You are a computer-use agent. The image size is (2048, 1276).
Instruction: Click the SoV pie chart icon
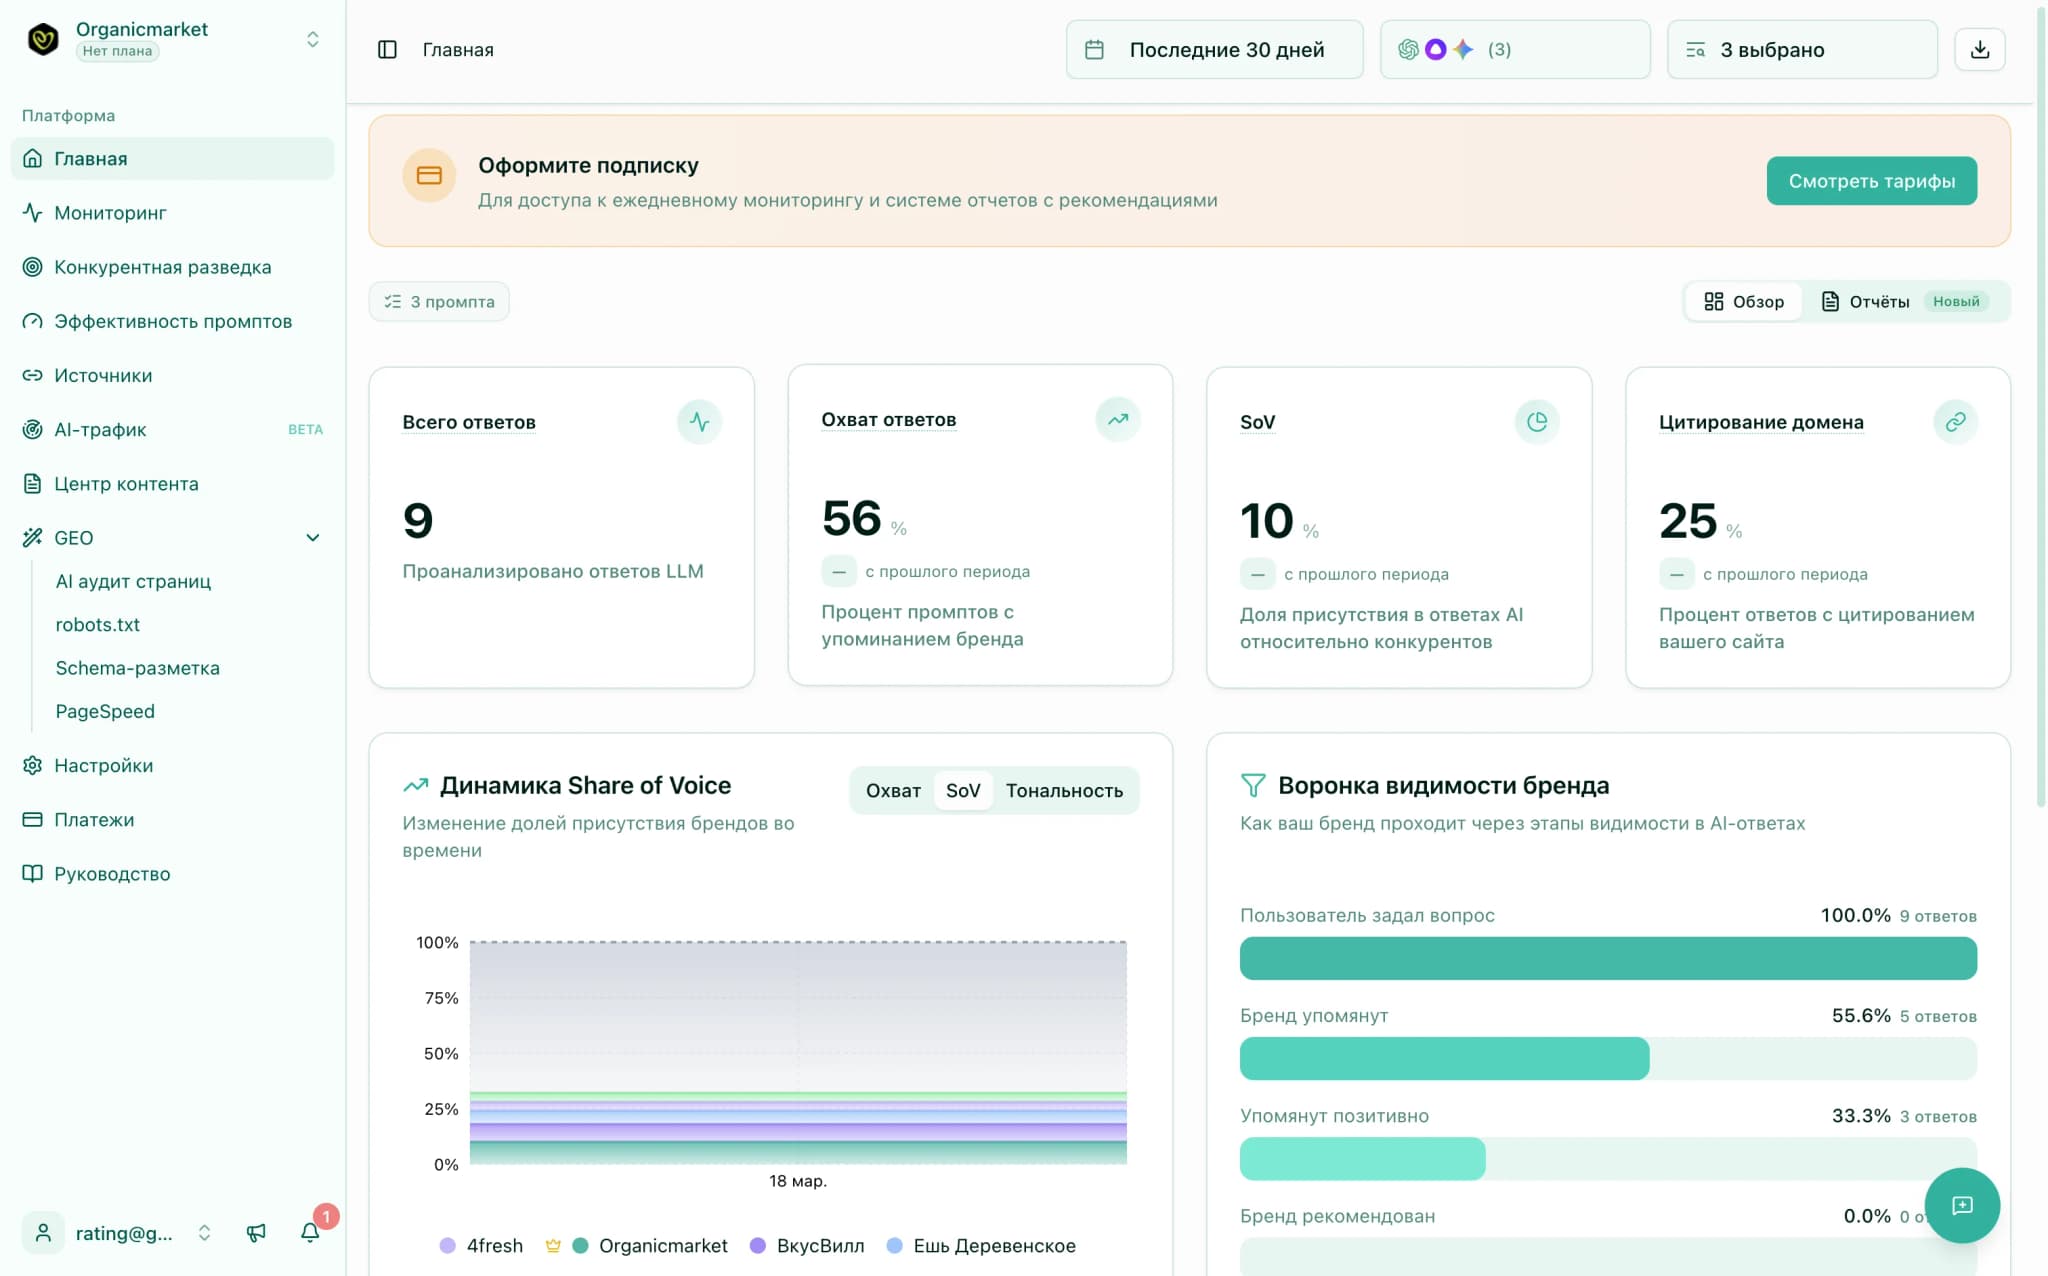click(x=1536, y=422)
